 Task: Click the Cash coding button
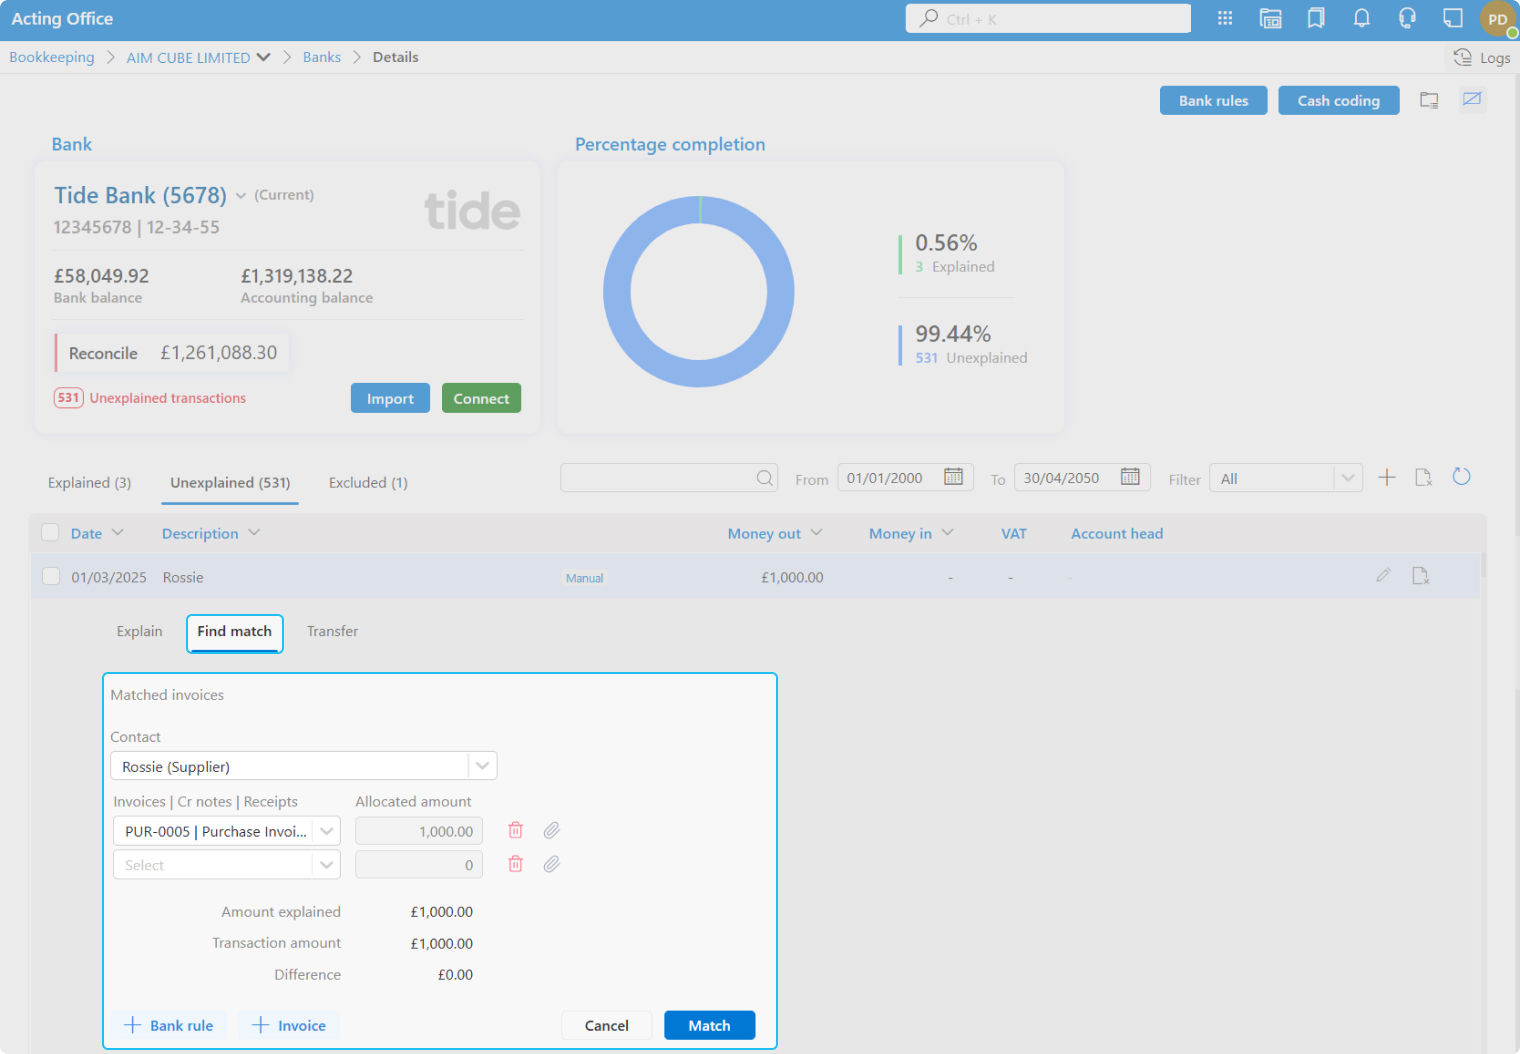pyautogui.click(x=1338, y=101)
